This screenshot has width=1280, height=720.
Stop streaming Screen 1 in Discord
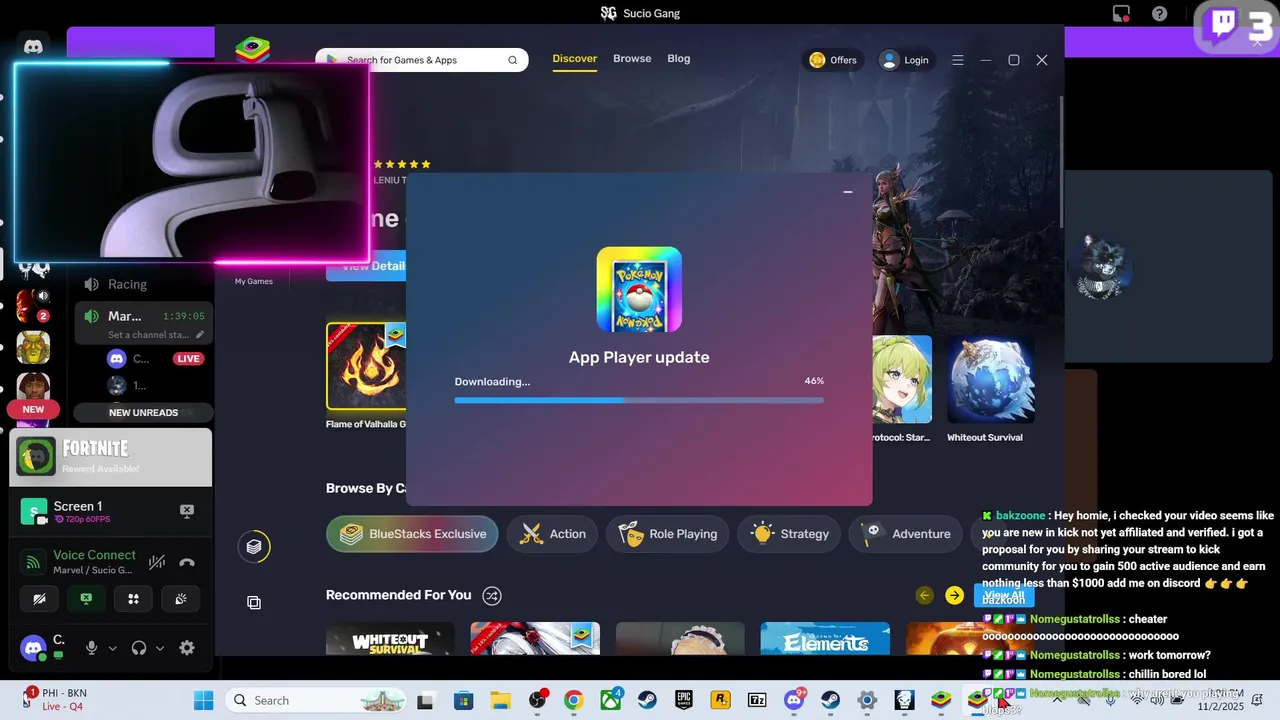pyautogui.click(x=187, y=511)
